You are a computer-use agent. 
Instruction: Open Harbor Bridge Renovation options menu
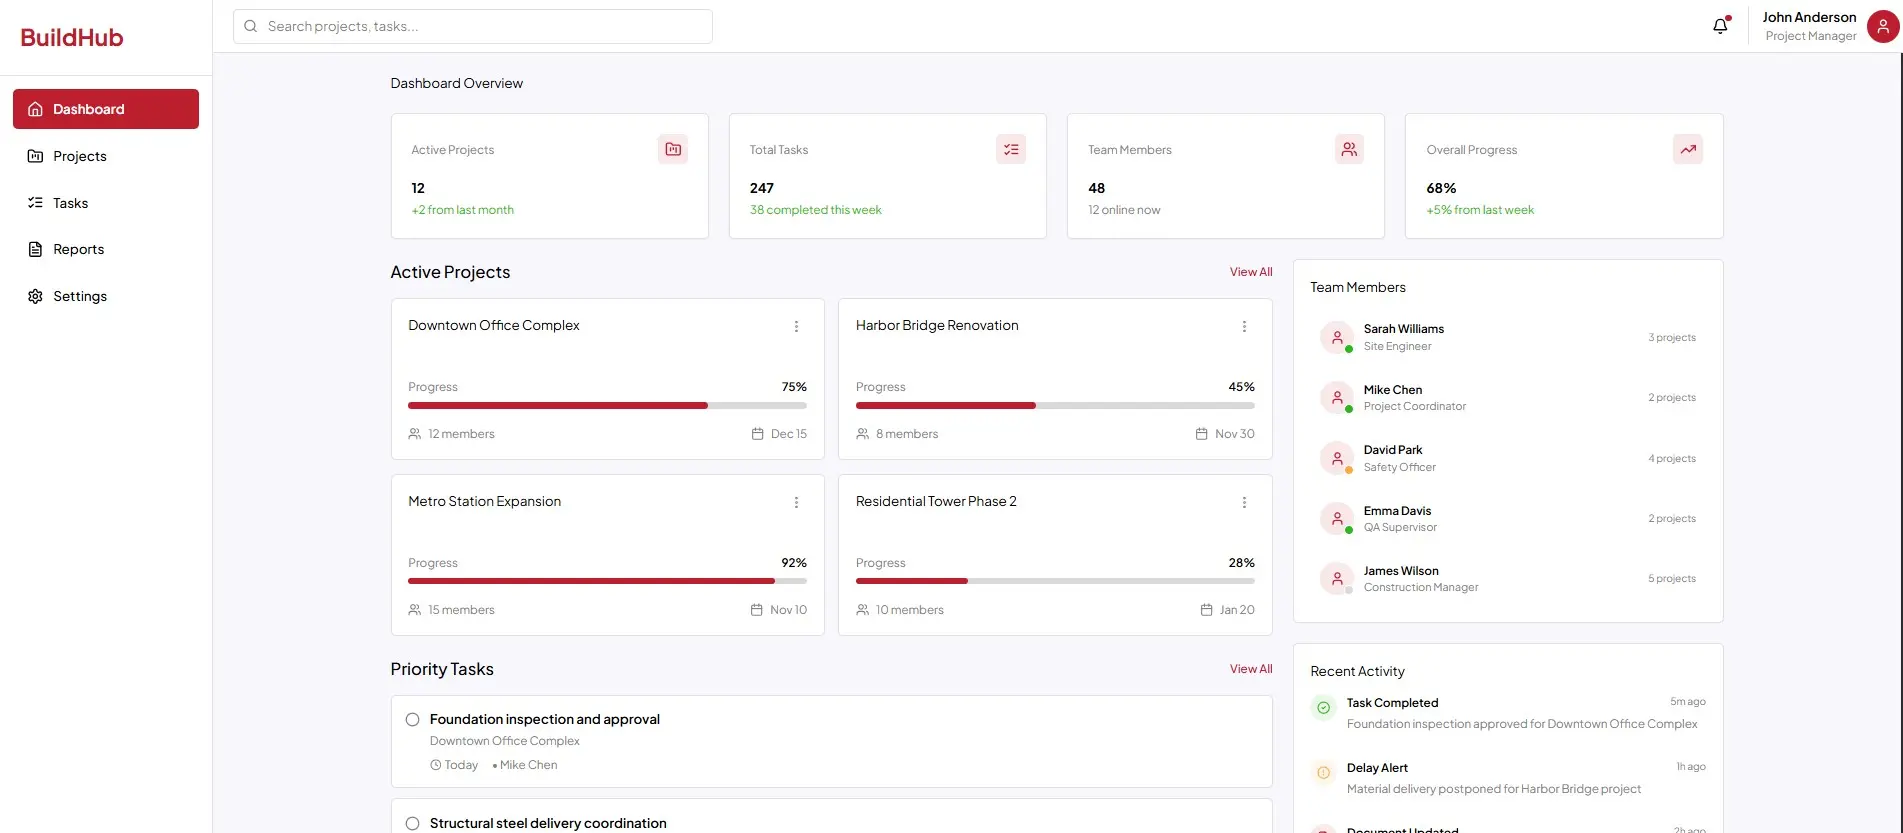pos(1244,327)
